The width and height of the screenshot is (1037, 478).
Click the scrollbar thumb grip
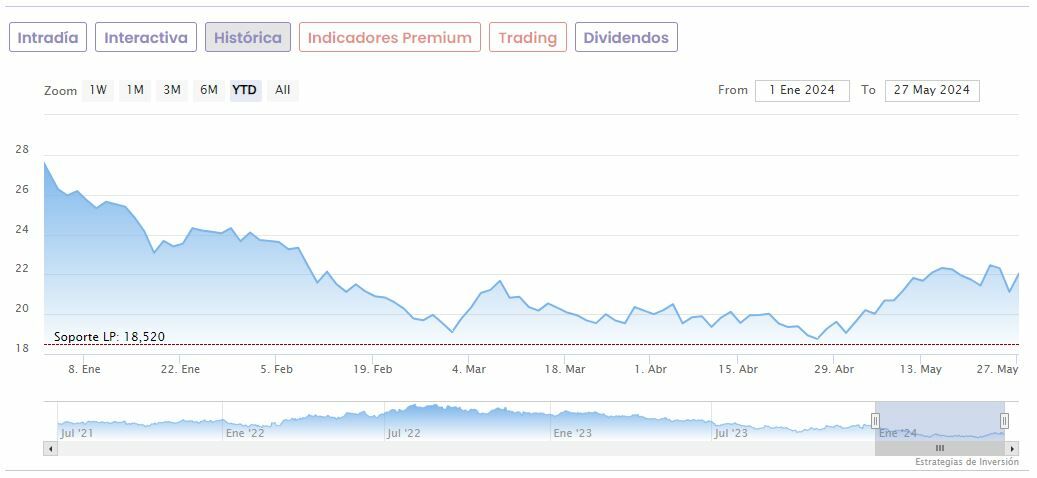tap(939, 448)
